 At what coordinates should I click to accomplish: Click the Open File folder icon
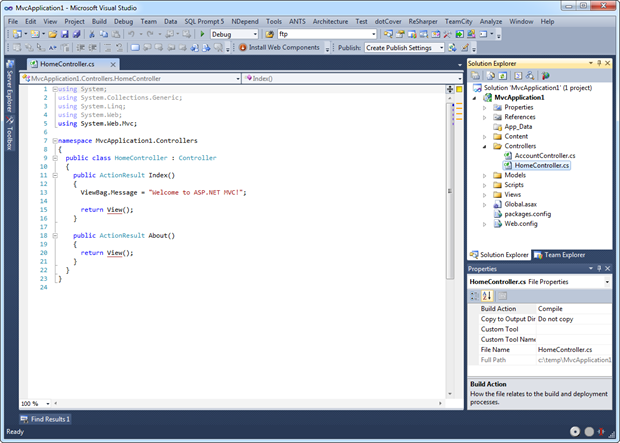53,34
